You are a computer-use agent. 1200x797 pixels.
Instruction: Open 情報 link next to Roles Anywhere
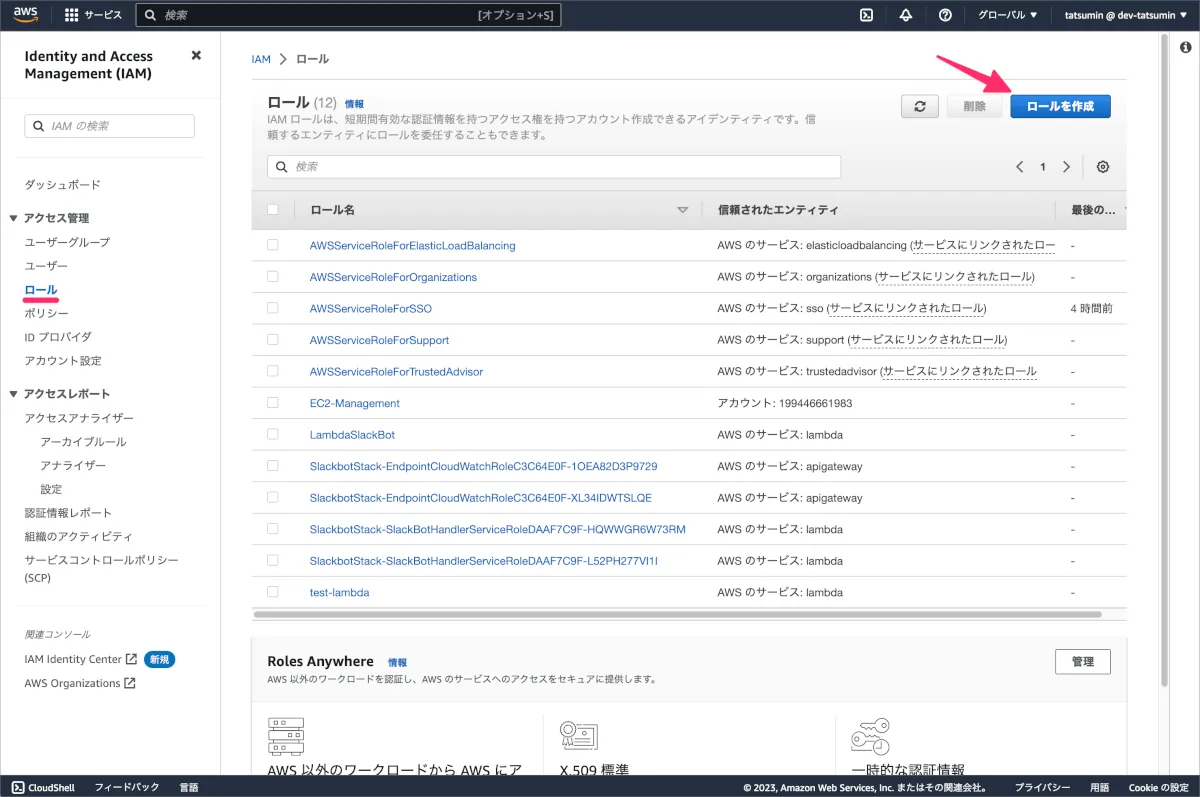[397, 662]
